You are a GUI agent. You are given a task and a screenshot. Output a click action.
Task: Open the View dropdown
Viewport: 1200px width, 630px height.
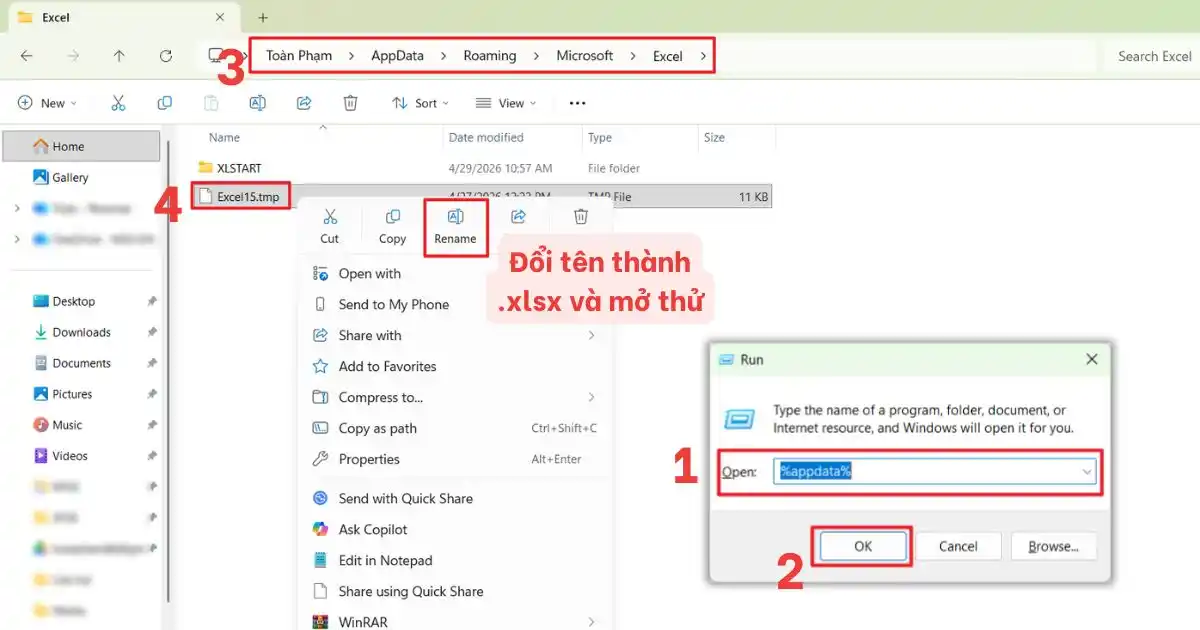pos(506,103)
